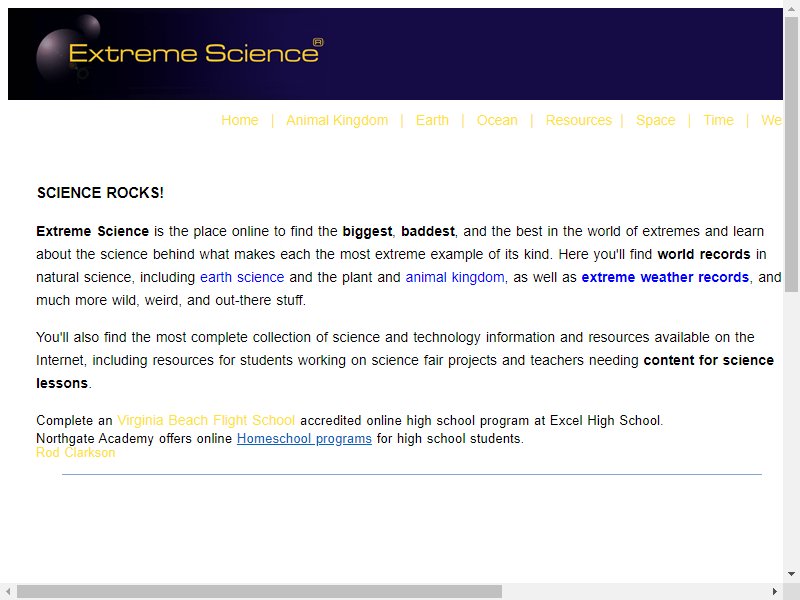Click the vertical scrollbar thumb
Screen dimensions: 800x600
point(791,155)
